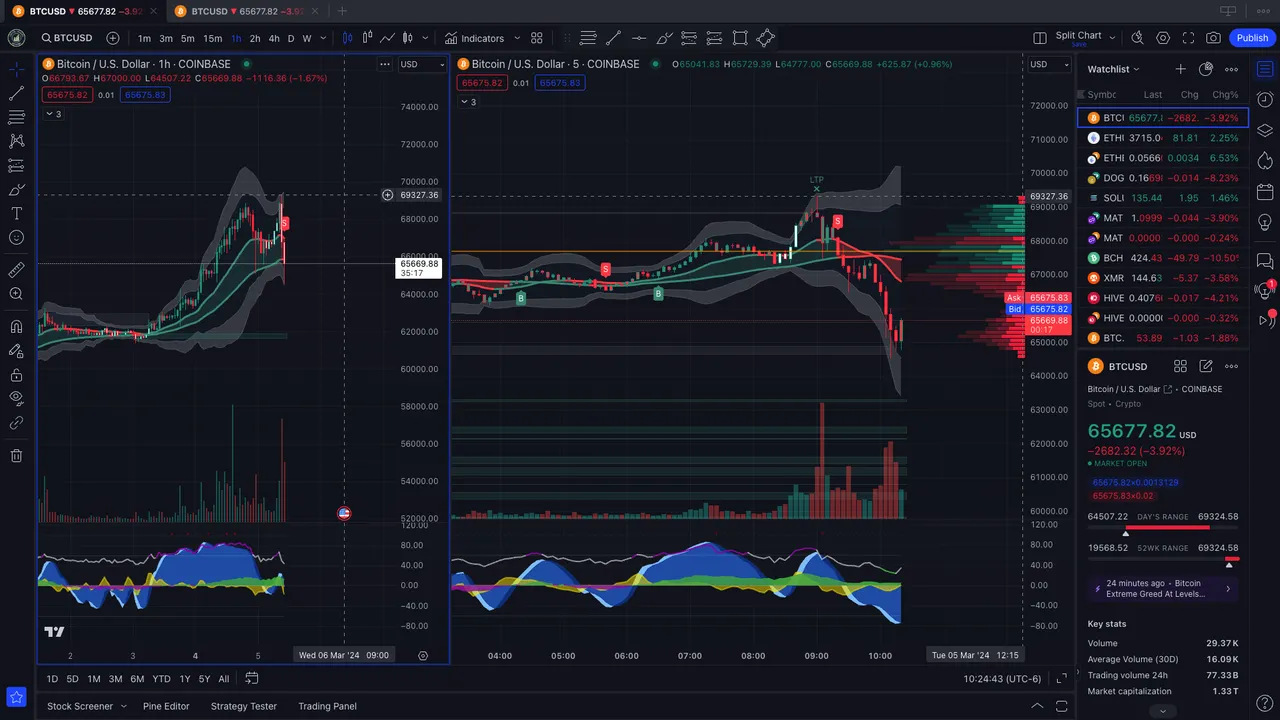Open the advanced view pie icon in Watchlist

(1206, 69)
